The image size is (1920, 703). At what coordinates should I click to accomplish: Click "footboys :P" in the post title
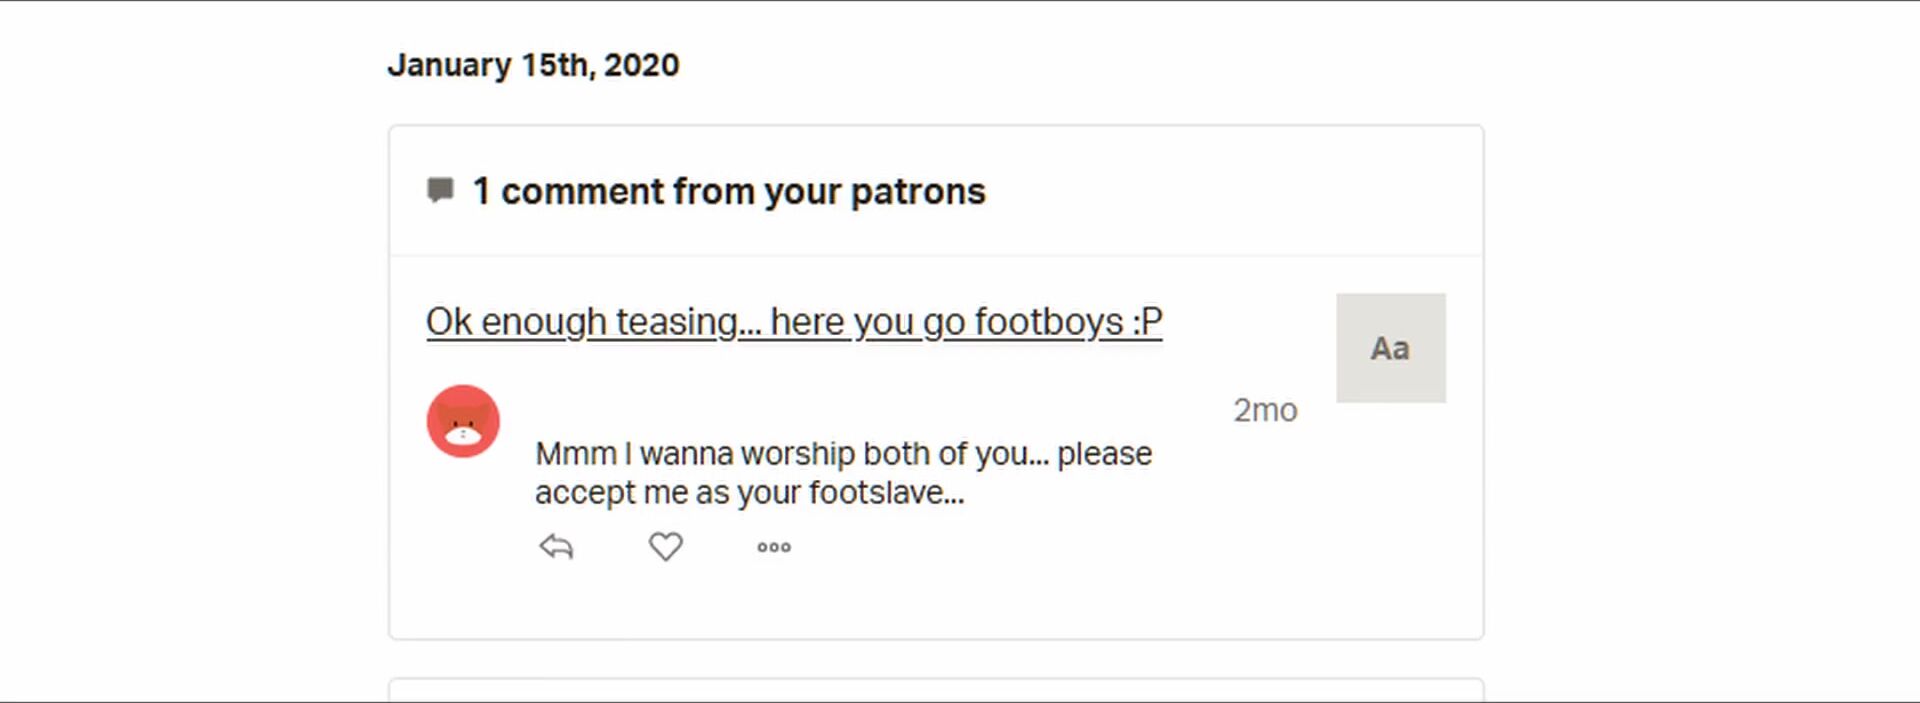pyautogui.click(x=1068, y=322)
